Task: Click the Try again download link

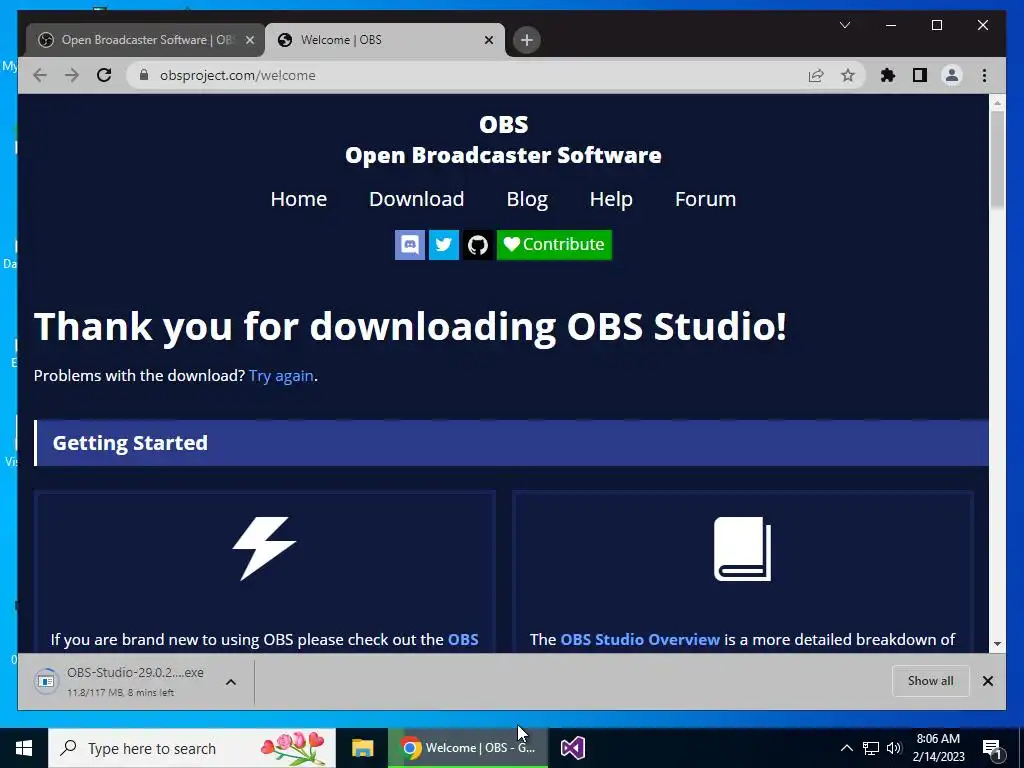Action: pyautogui.click(x=281, y=376)
